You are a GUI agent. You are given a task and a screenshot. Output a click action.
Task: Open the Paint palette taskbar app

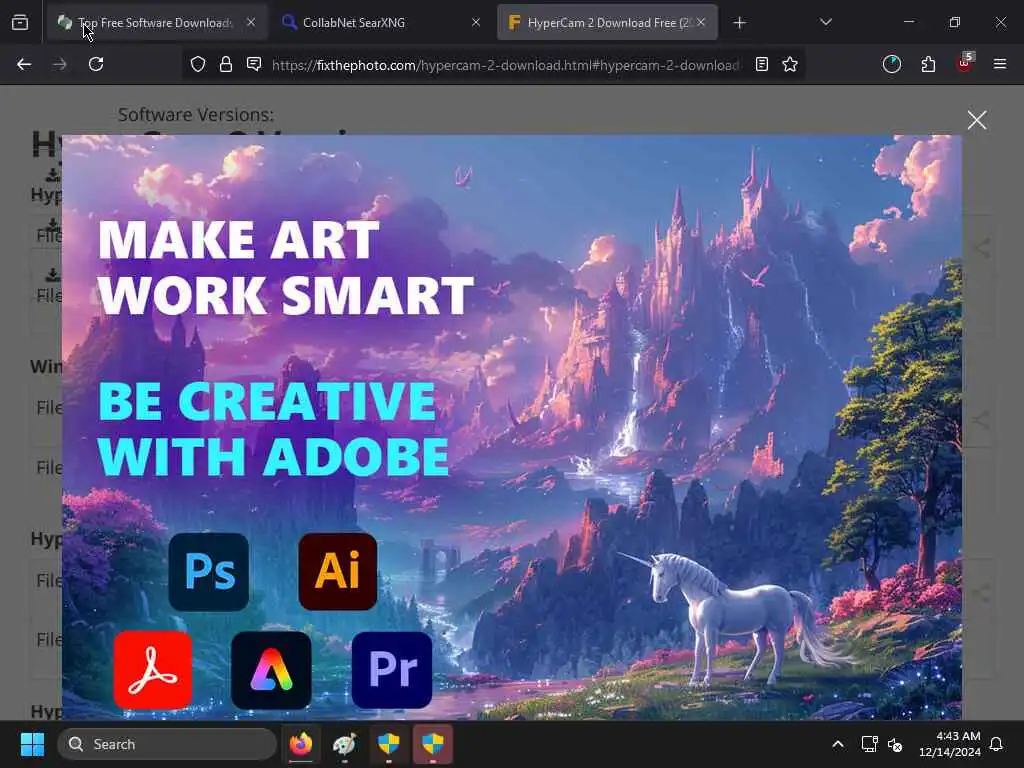(x=344, y=744)
